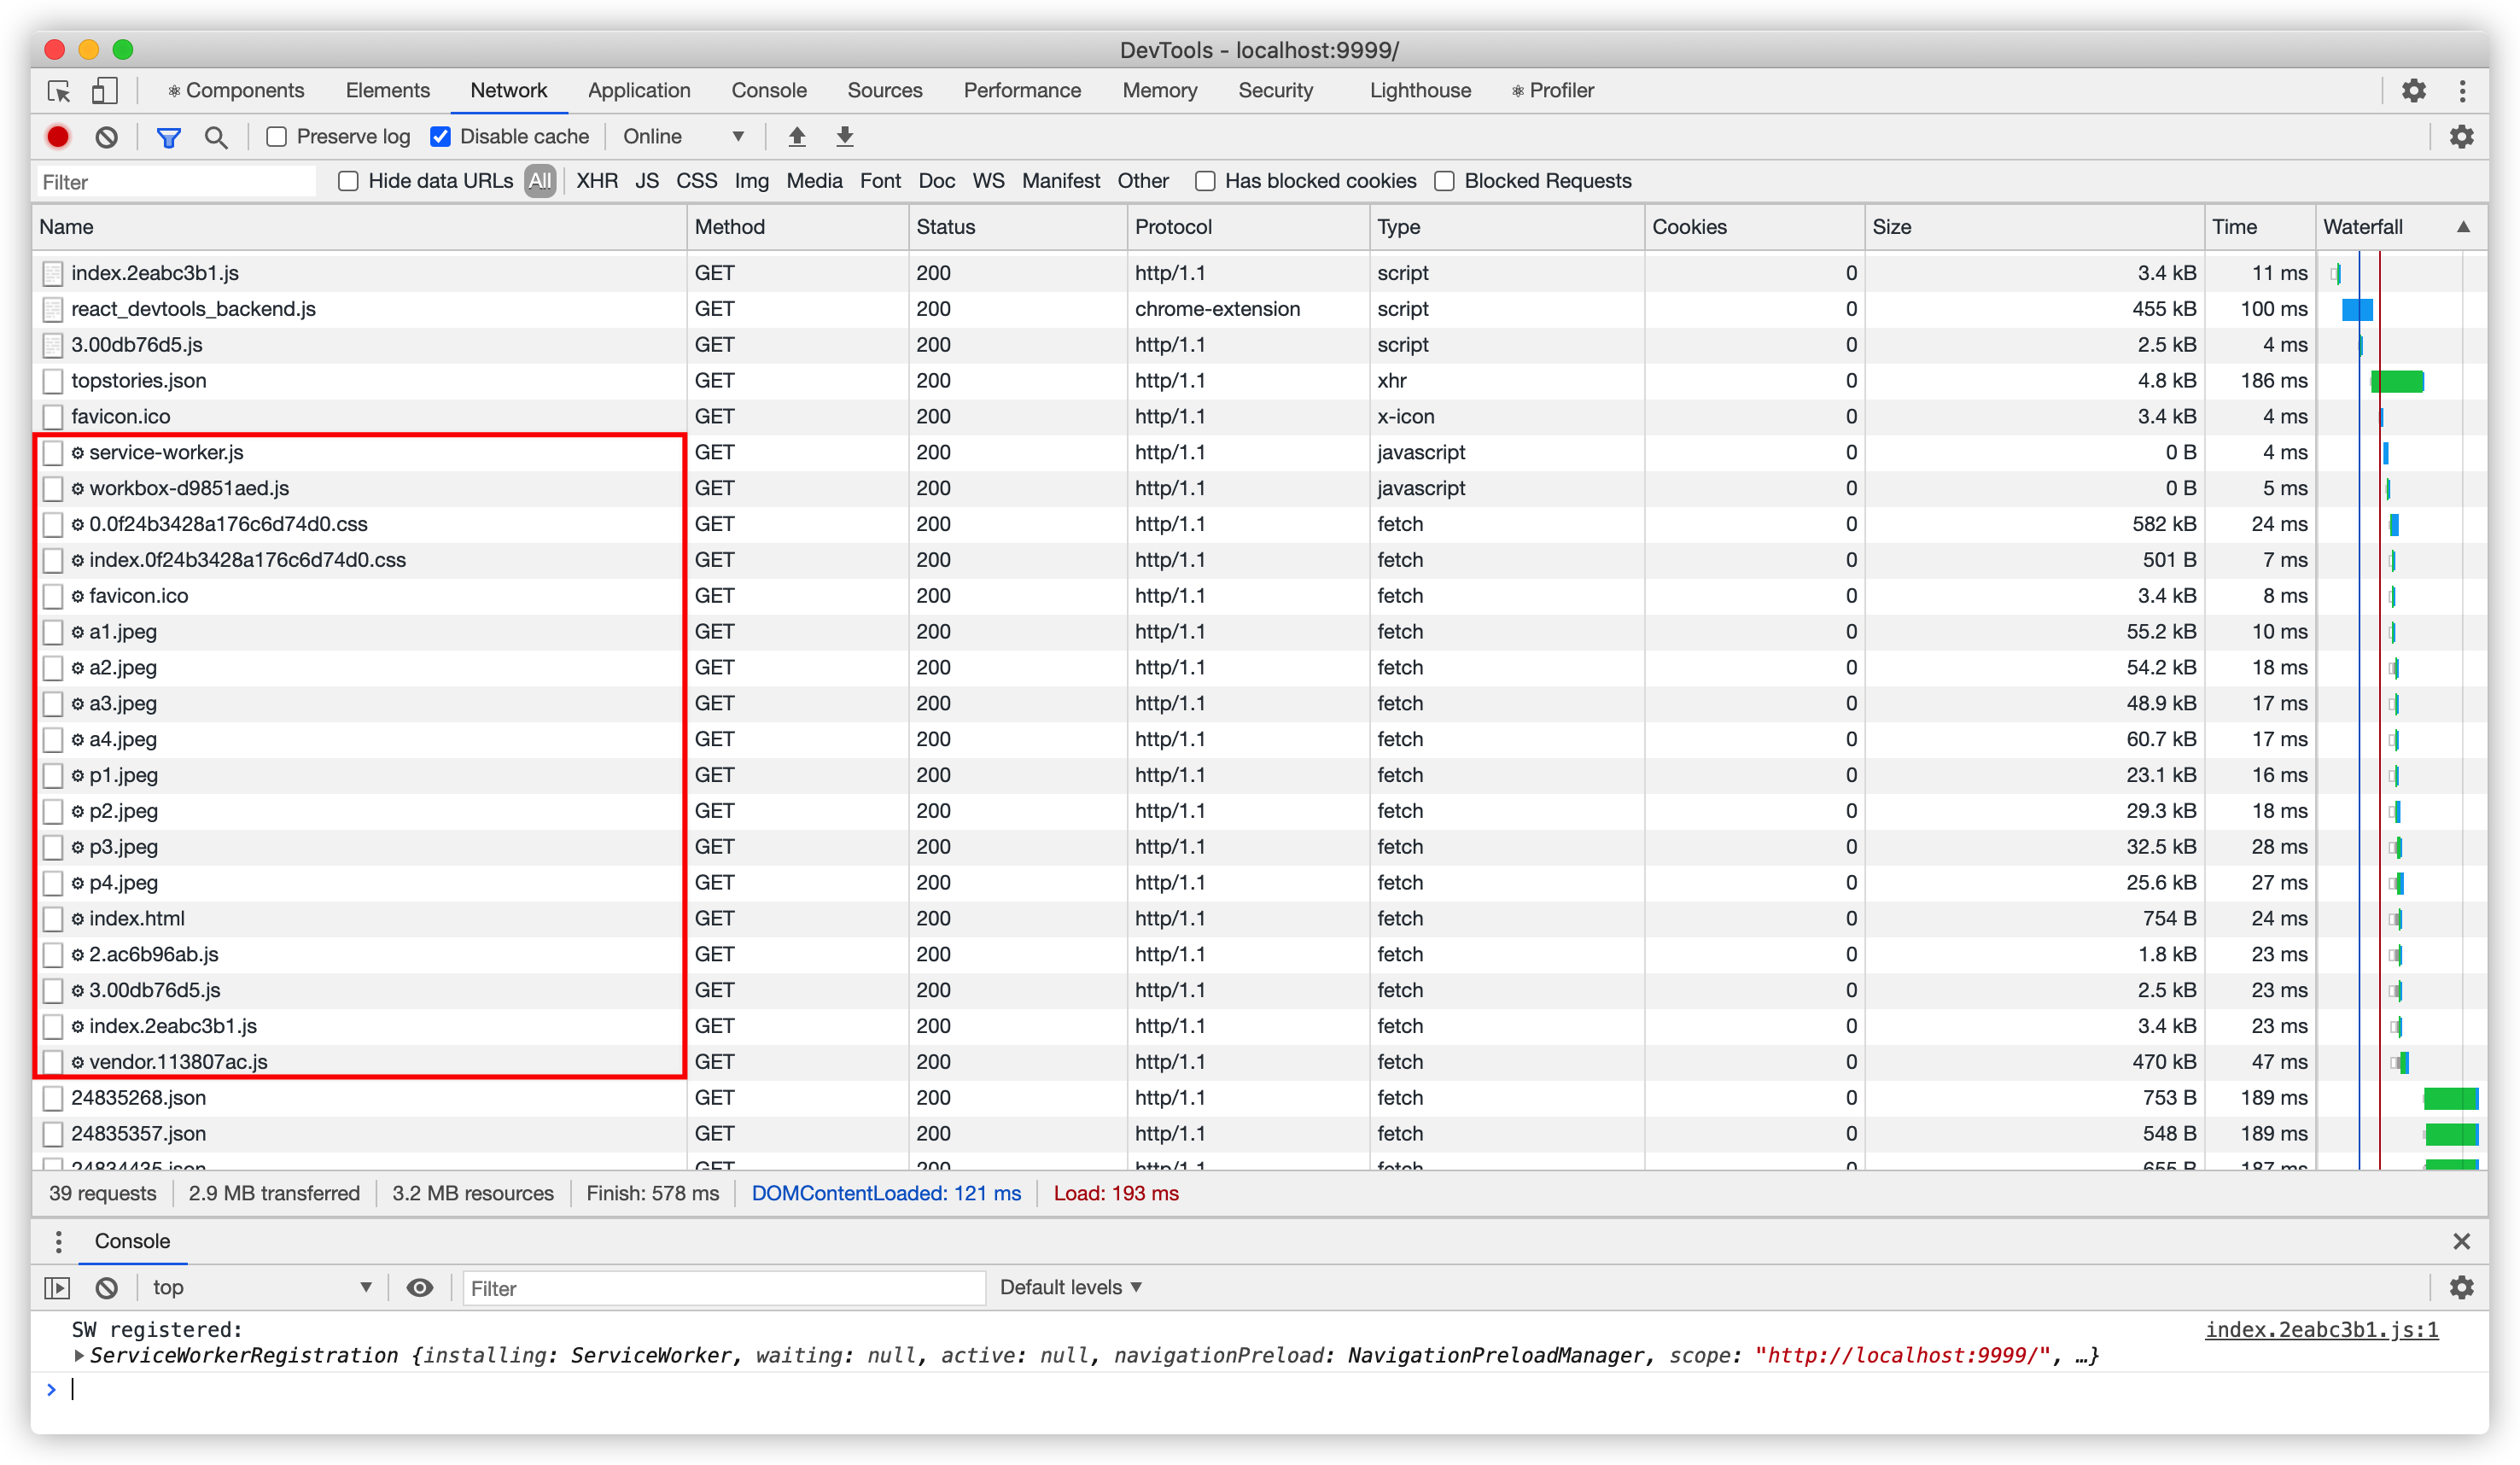Filter requests by XHR type
The image size is (2520, 1465).
597,181
